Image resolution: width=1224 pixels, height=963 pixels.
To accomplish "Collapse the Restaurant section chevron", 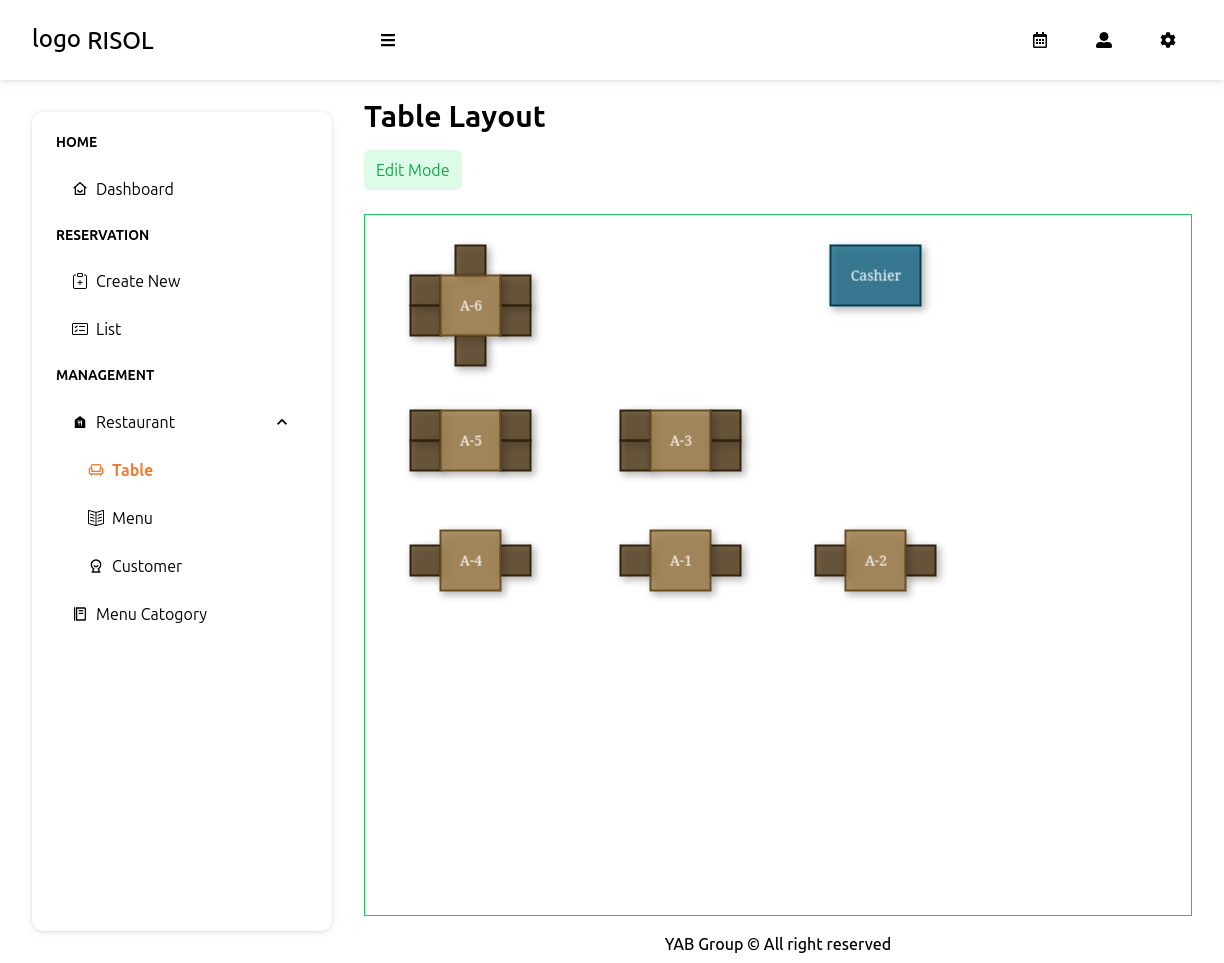I will click(x=281, y=421).
